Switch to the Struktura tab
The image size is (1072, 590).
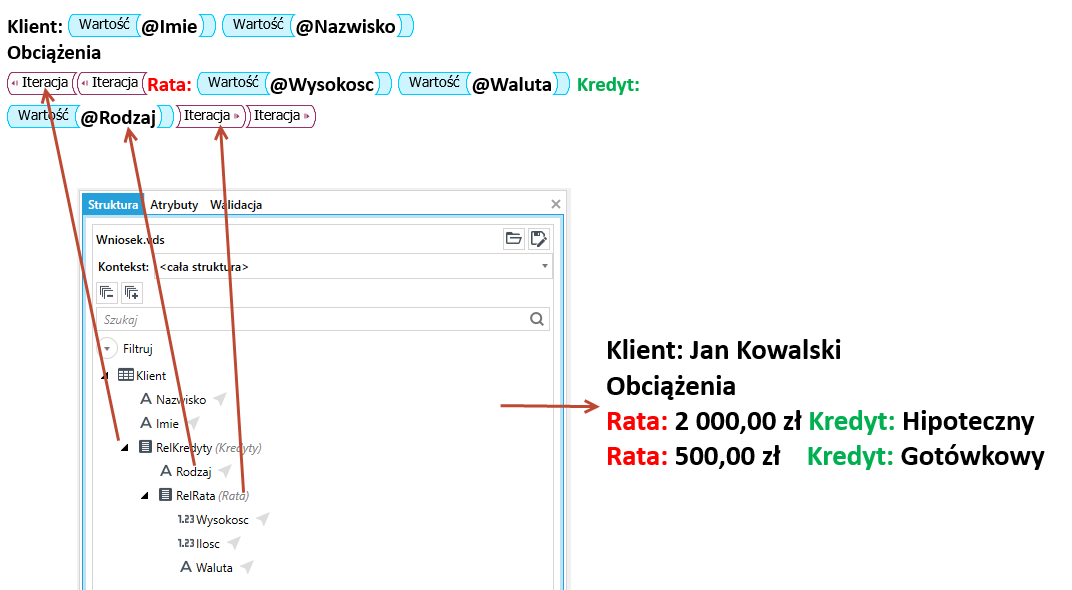[x=113, y=204]
